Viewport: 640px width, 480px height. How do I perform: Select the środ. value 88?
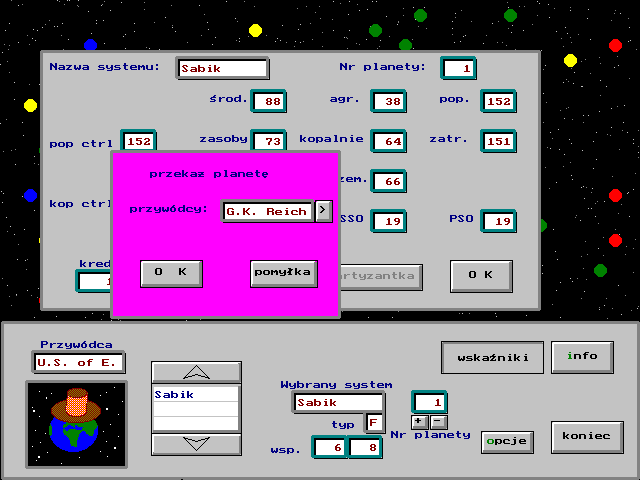pos(269,101)
